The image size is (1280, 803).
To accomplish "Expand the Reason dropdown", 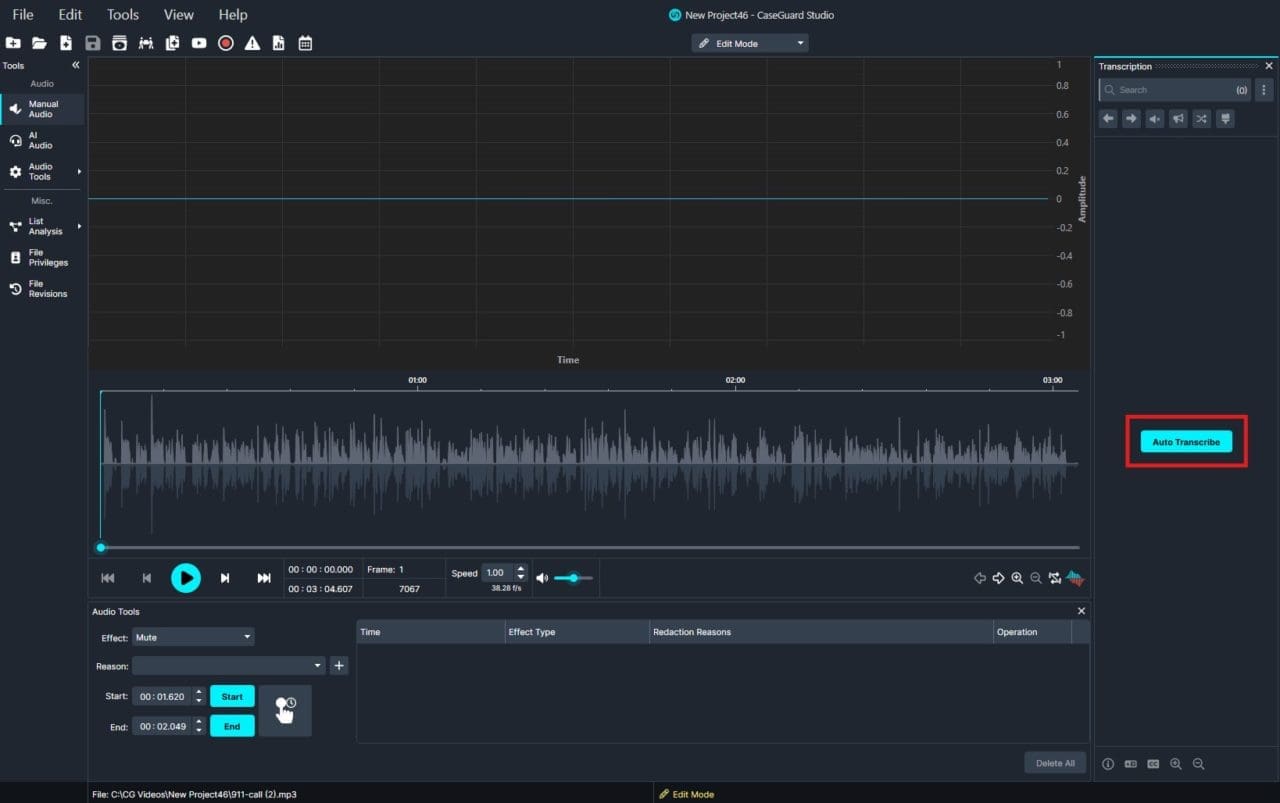I will [x=230, y=665].
